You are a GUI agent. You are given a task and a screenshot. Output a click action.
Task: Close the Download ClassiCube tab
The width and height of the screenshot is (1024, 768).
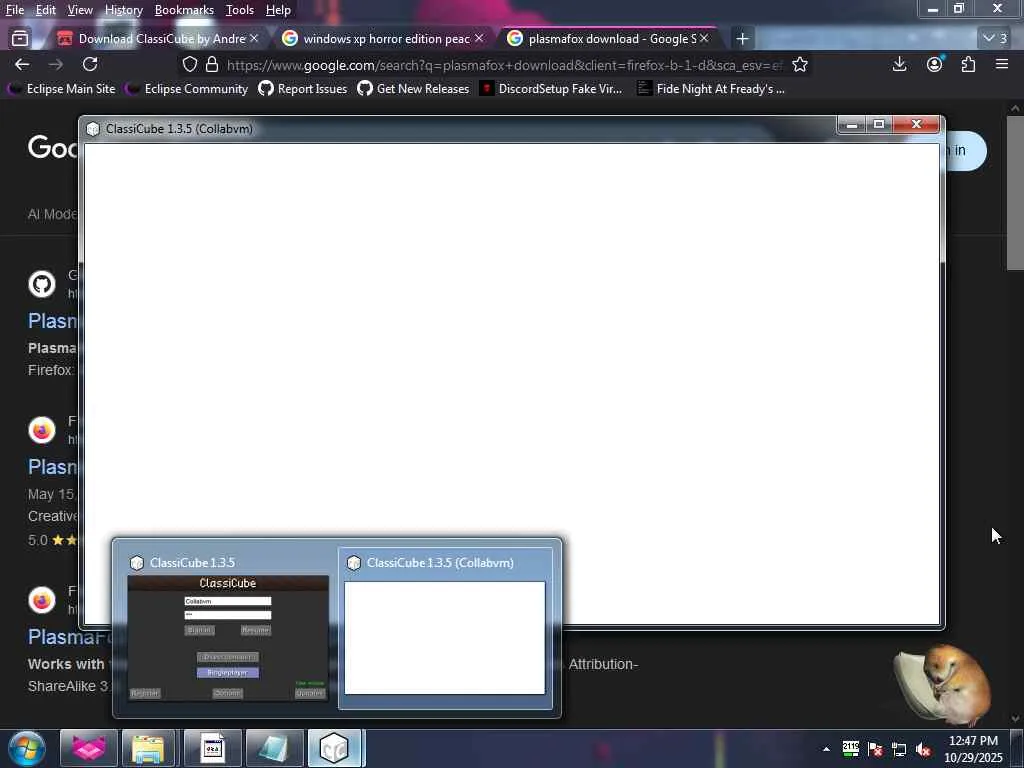(x=254, y=39)
